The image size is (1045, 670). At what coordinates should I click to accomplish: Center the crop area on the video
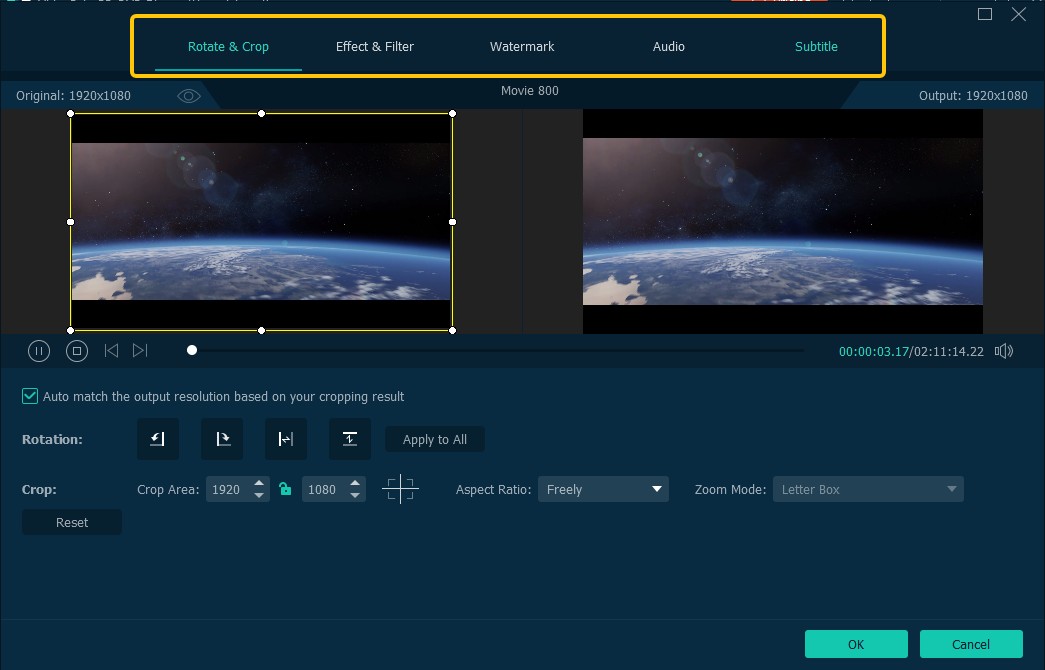[x=400, y=489]
